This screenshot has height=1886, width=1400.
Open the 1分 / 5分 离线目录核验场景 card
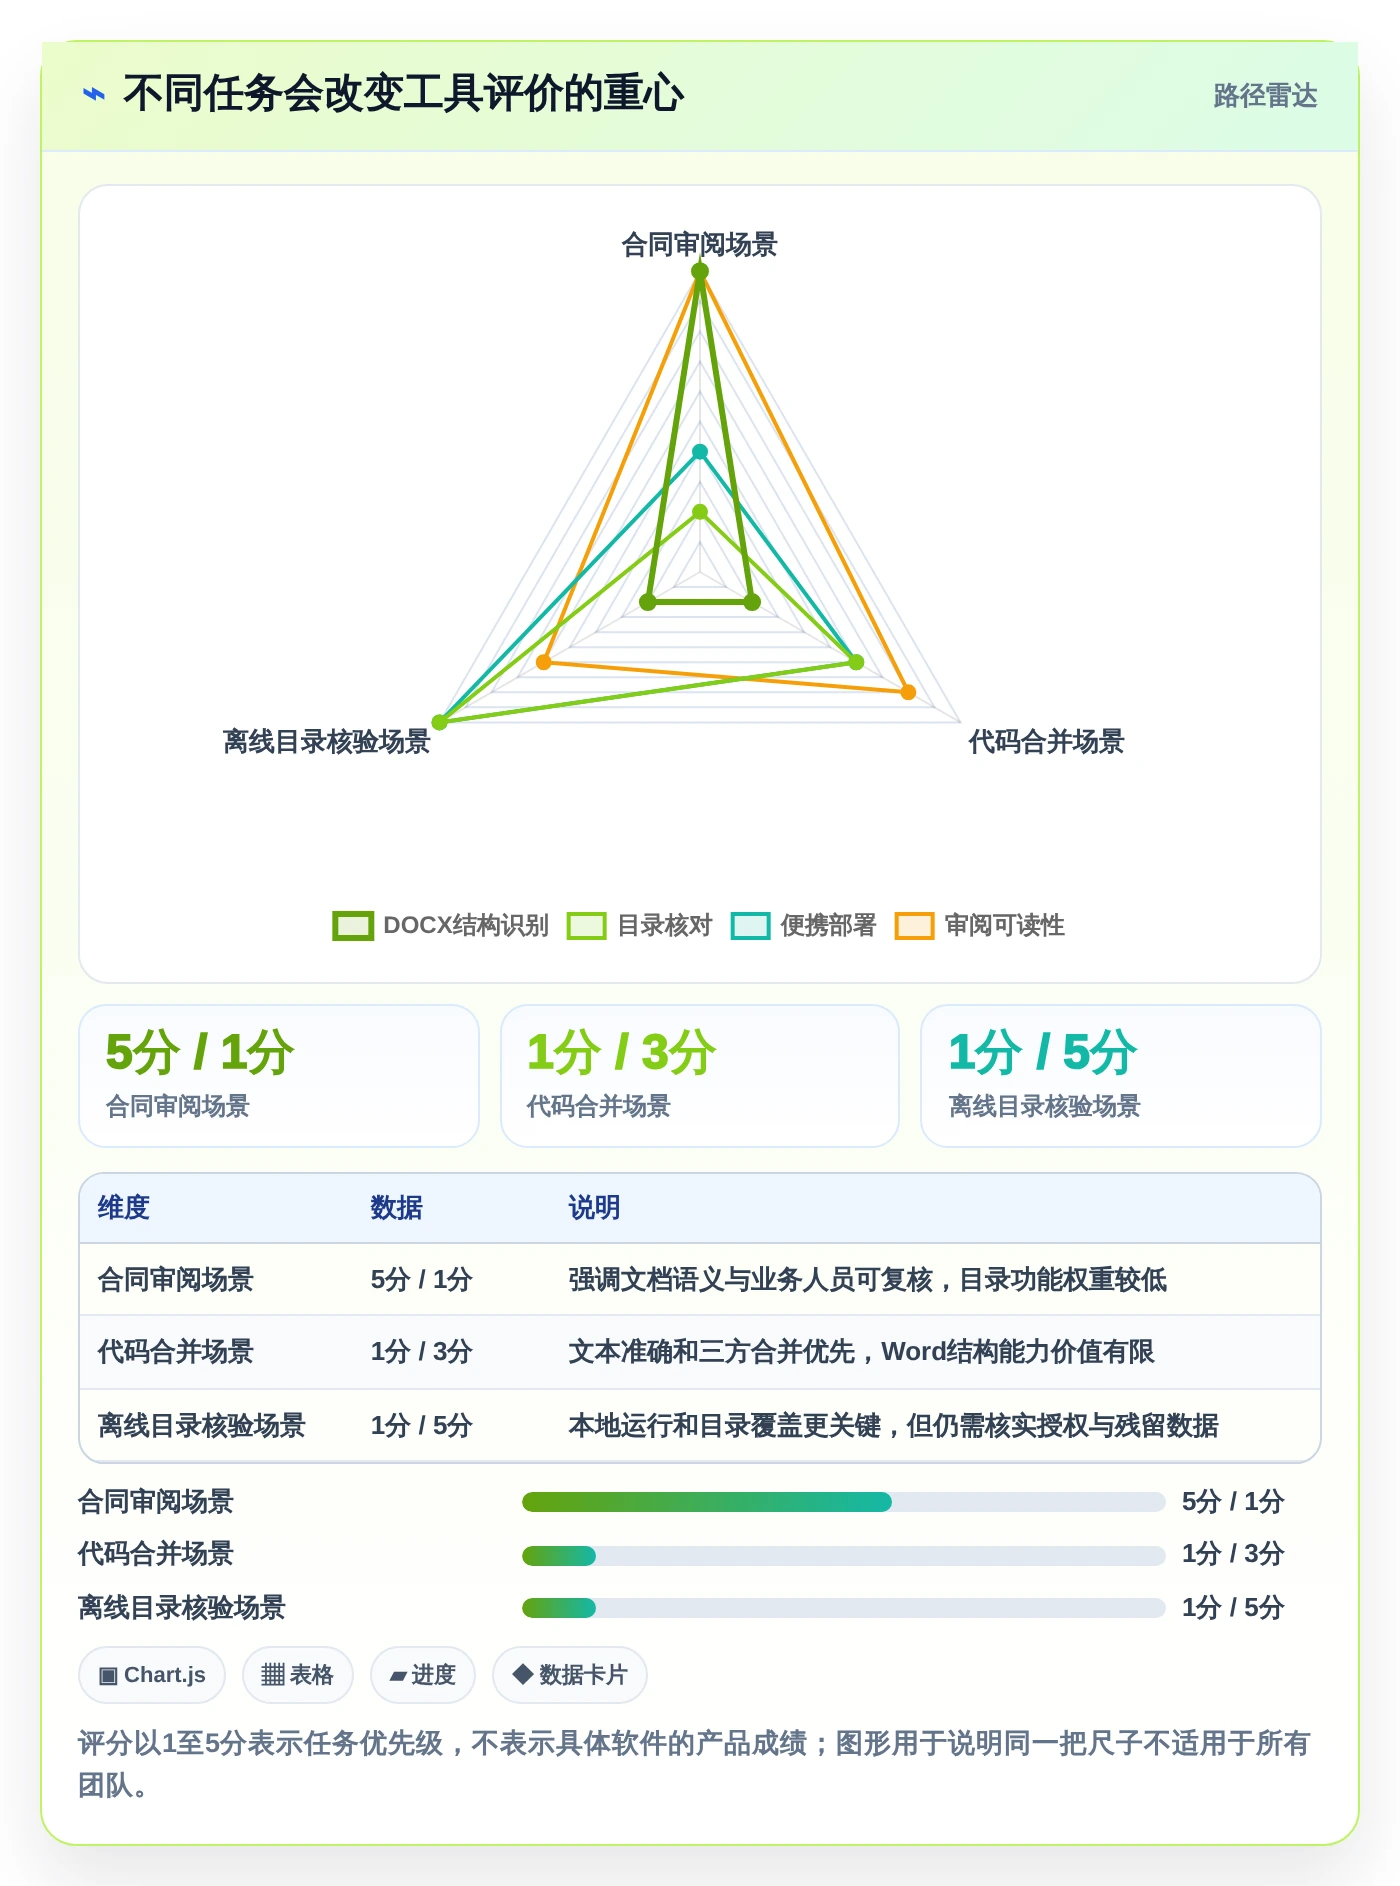click(x=1121, y=1076)
